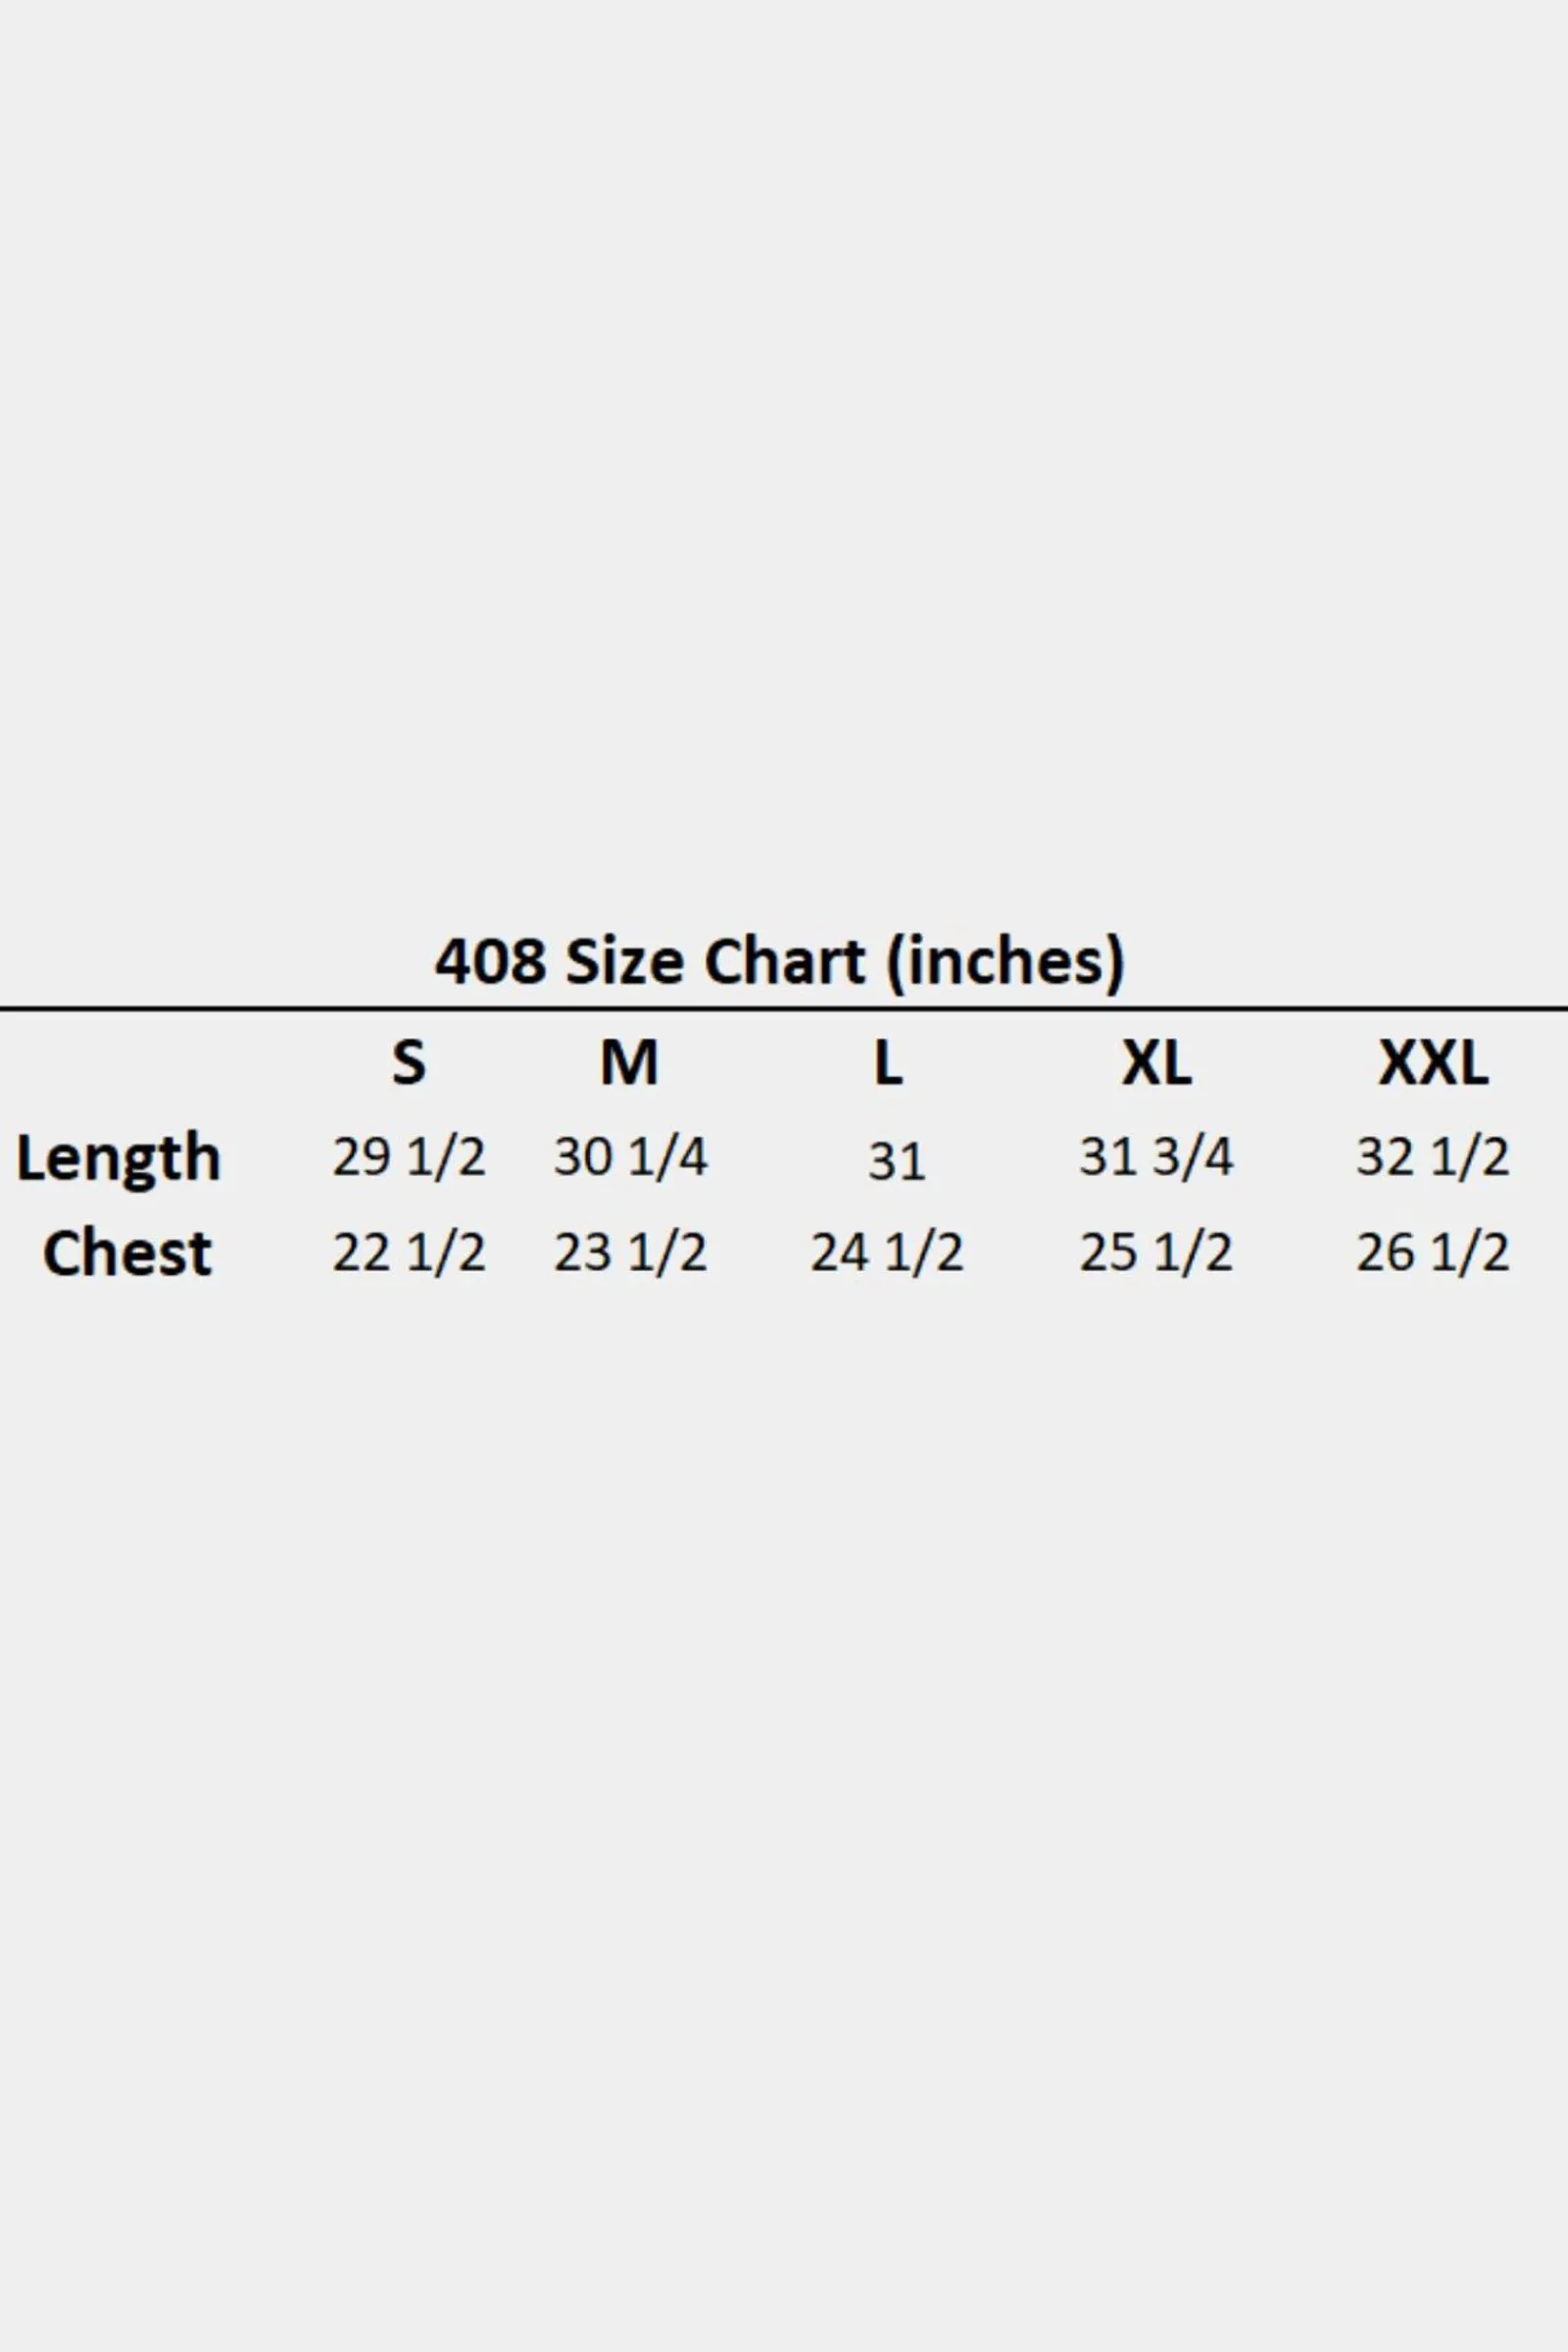Click the (inches) text in title
The height and width of the screenshot is (2352, 1568).
tap(1006, 963)
